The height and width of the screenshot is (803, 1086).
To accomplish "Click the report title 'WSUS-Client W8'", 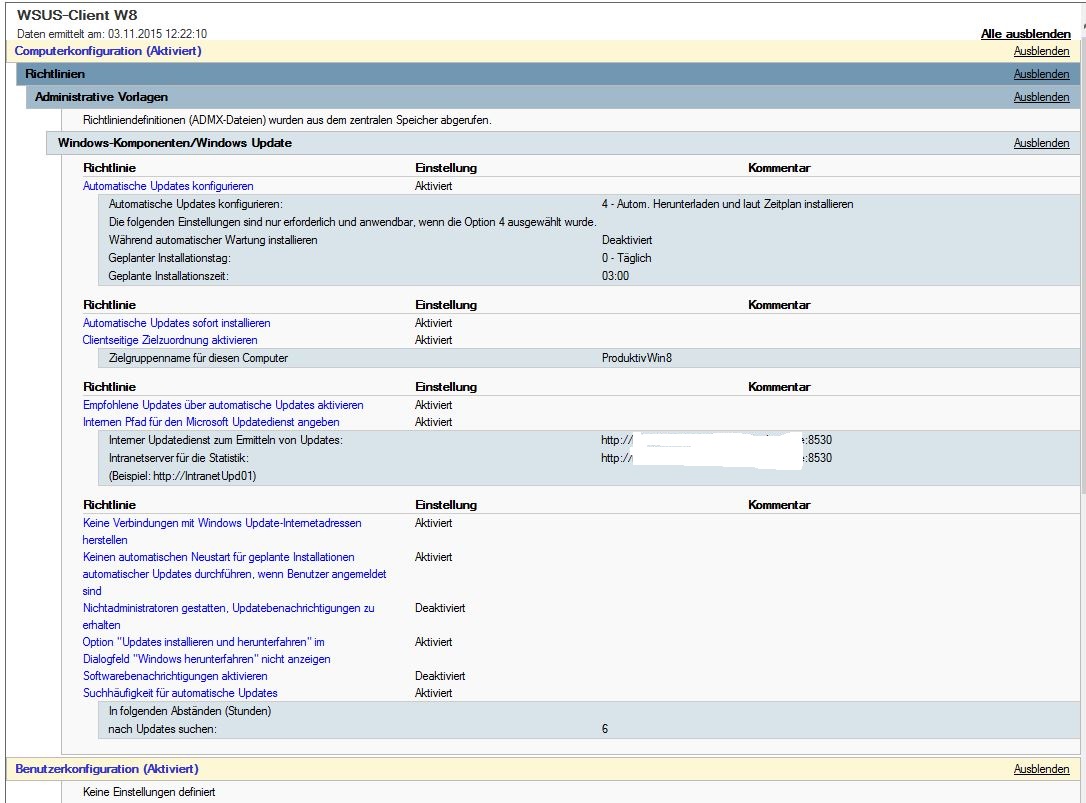I will (77, 15).
